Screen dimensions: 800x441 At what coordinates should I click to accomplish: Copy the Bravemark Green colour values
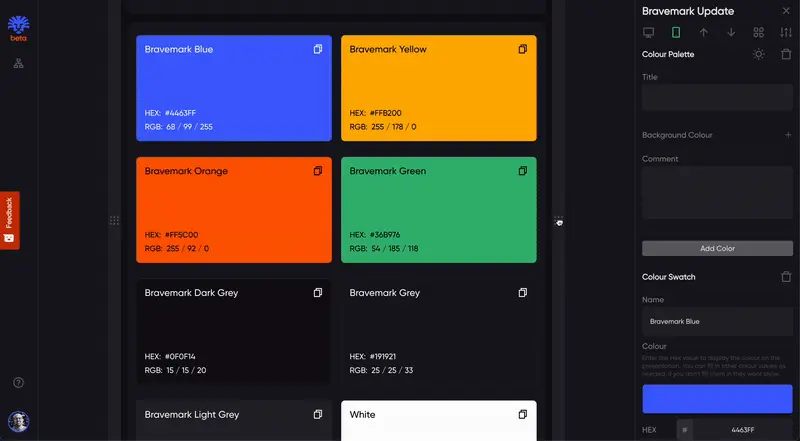click(x=522, y=171)
